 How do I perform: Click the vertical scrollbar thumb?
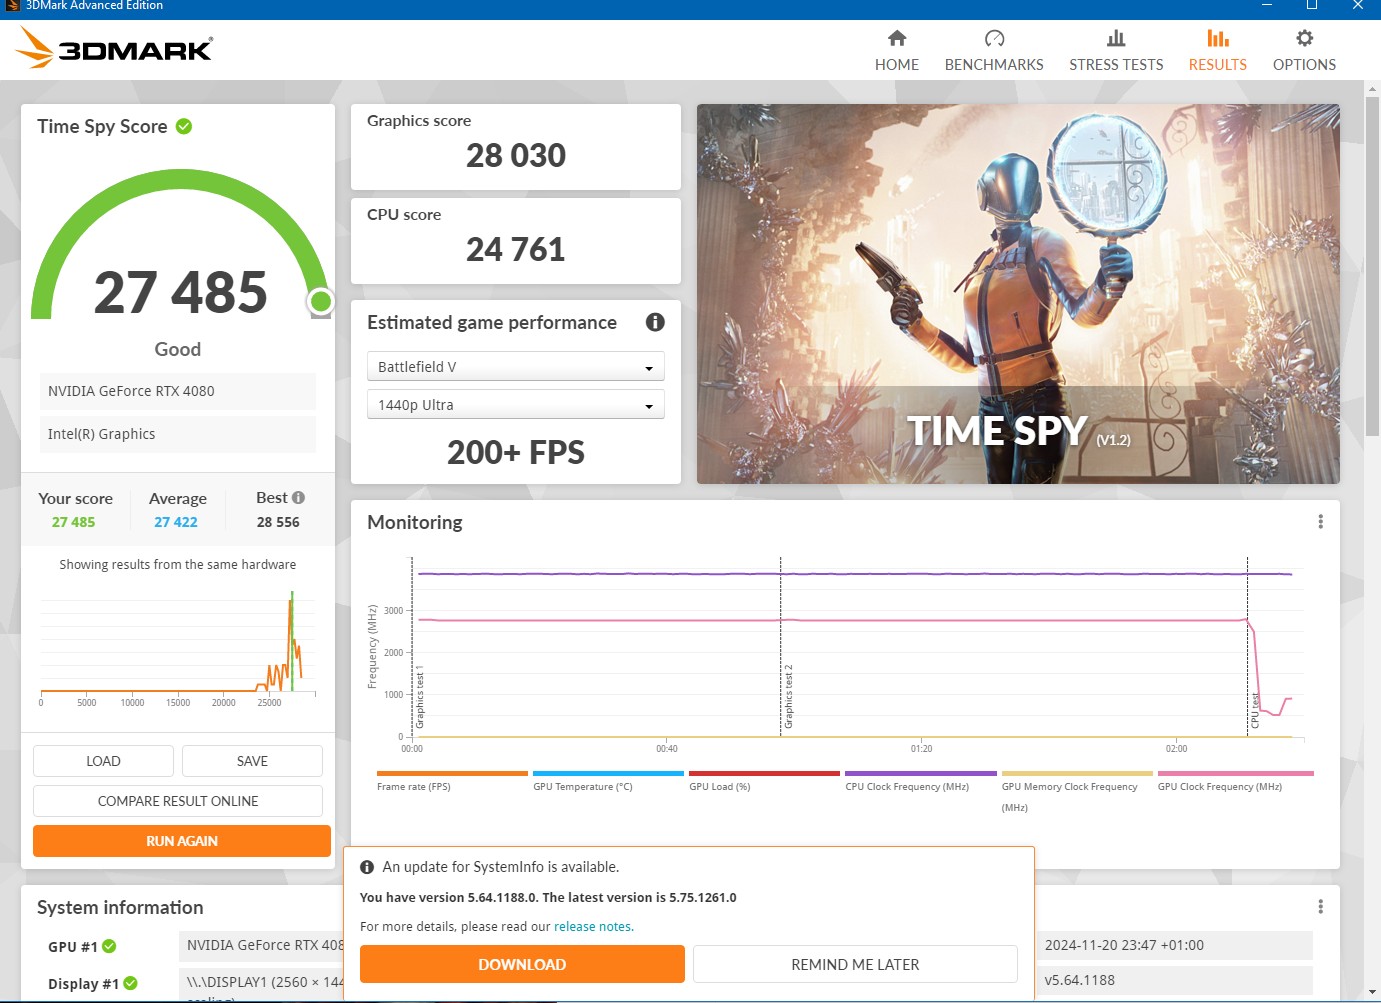[1372, 265]
